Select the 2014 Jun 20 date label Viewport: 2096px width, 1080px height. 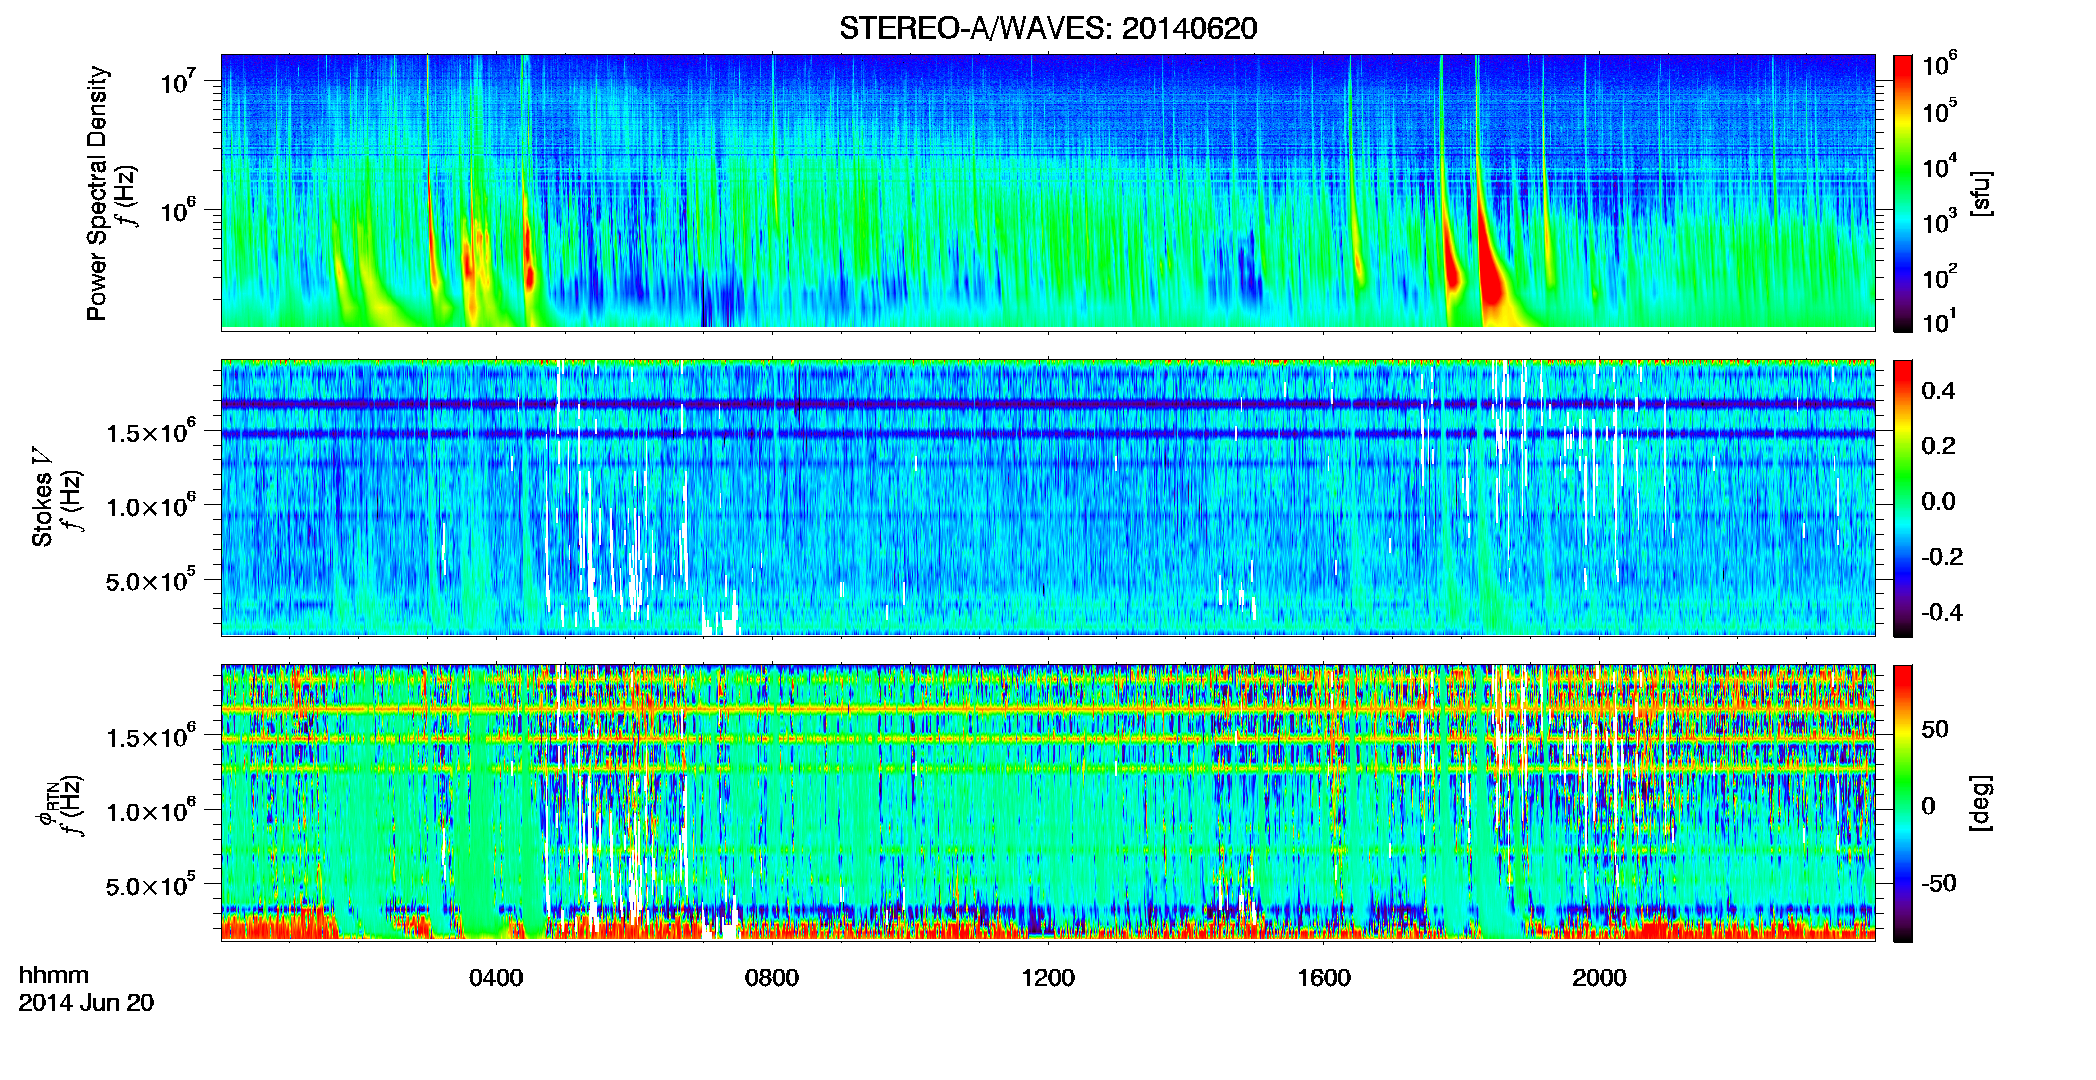[x=86, y=1003]
